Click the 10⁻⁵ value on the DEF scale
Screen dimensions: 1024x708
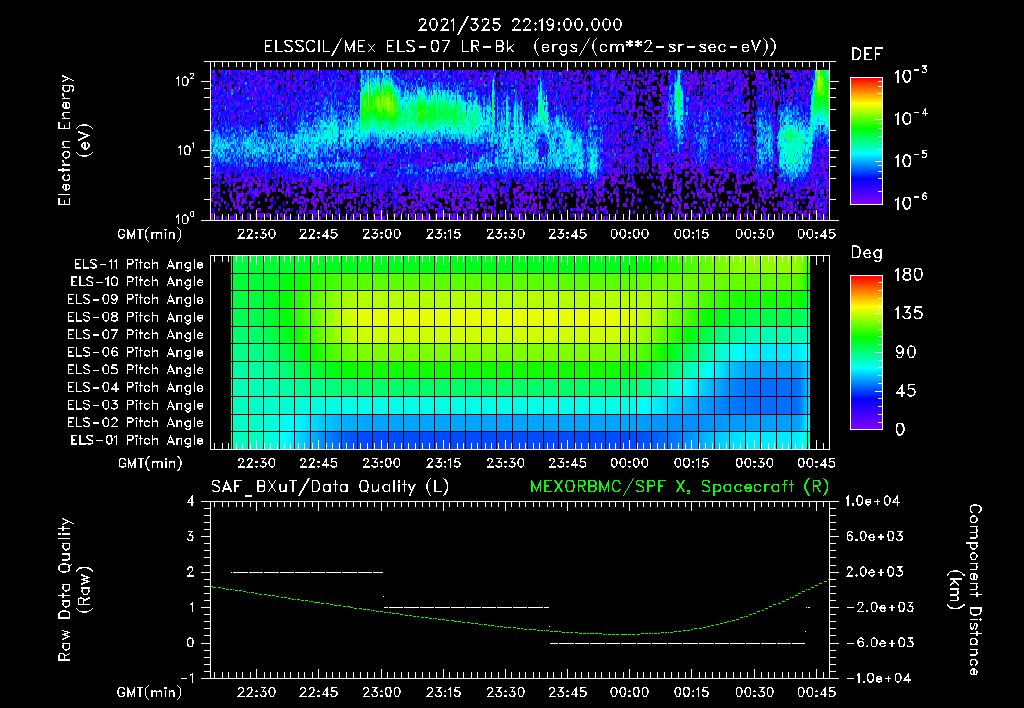(x=910, y=160)
